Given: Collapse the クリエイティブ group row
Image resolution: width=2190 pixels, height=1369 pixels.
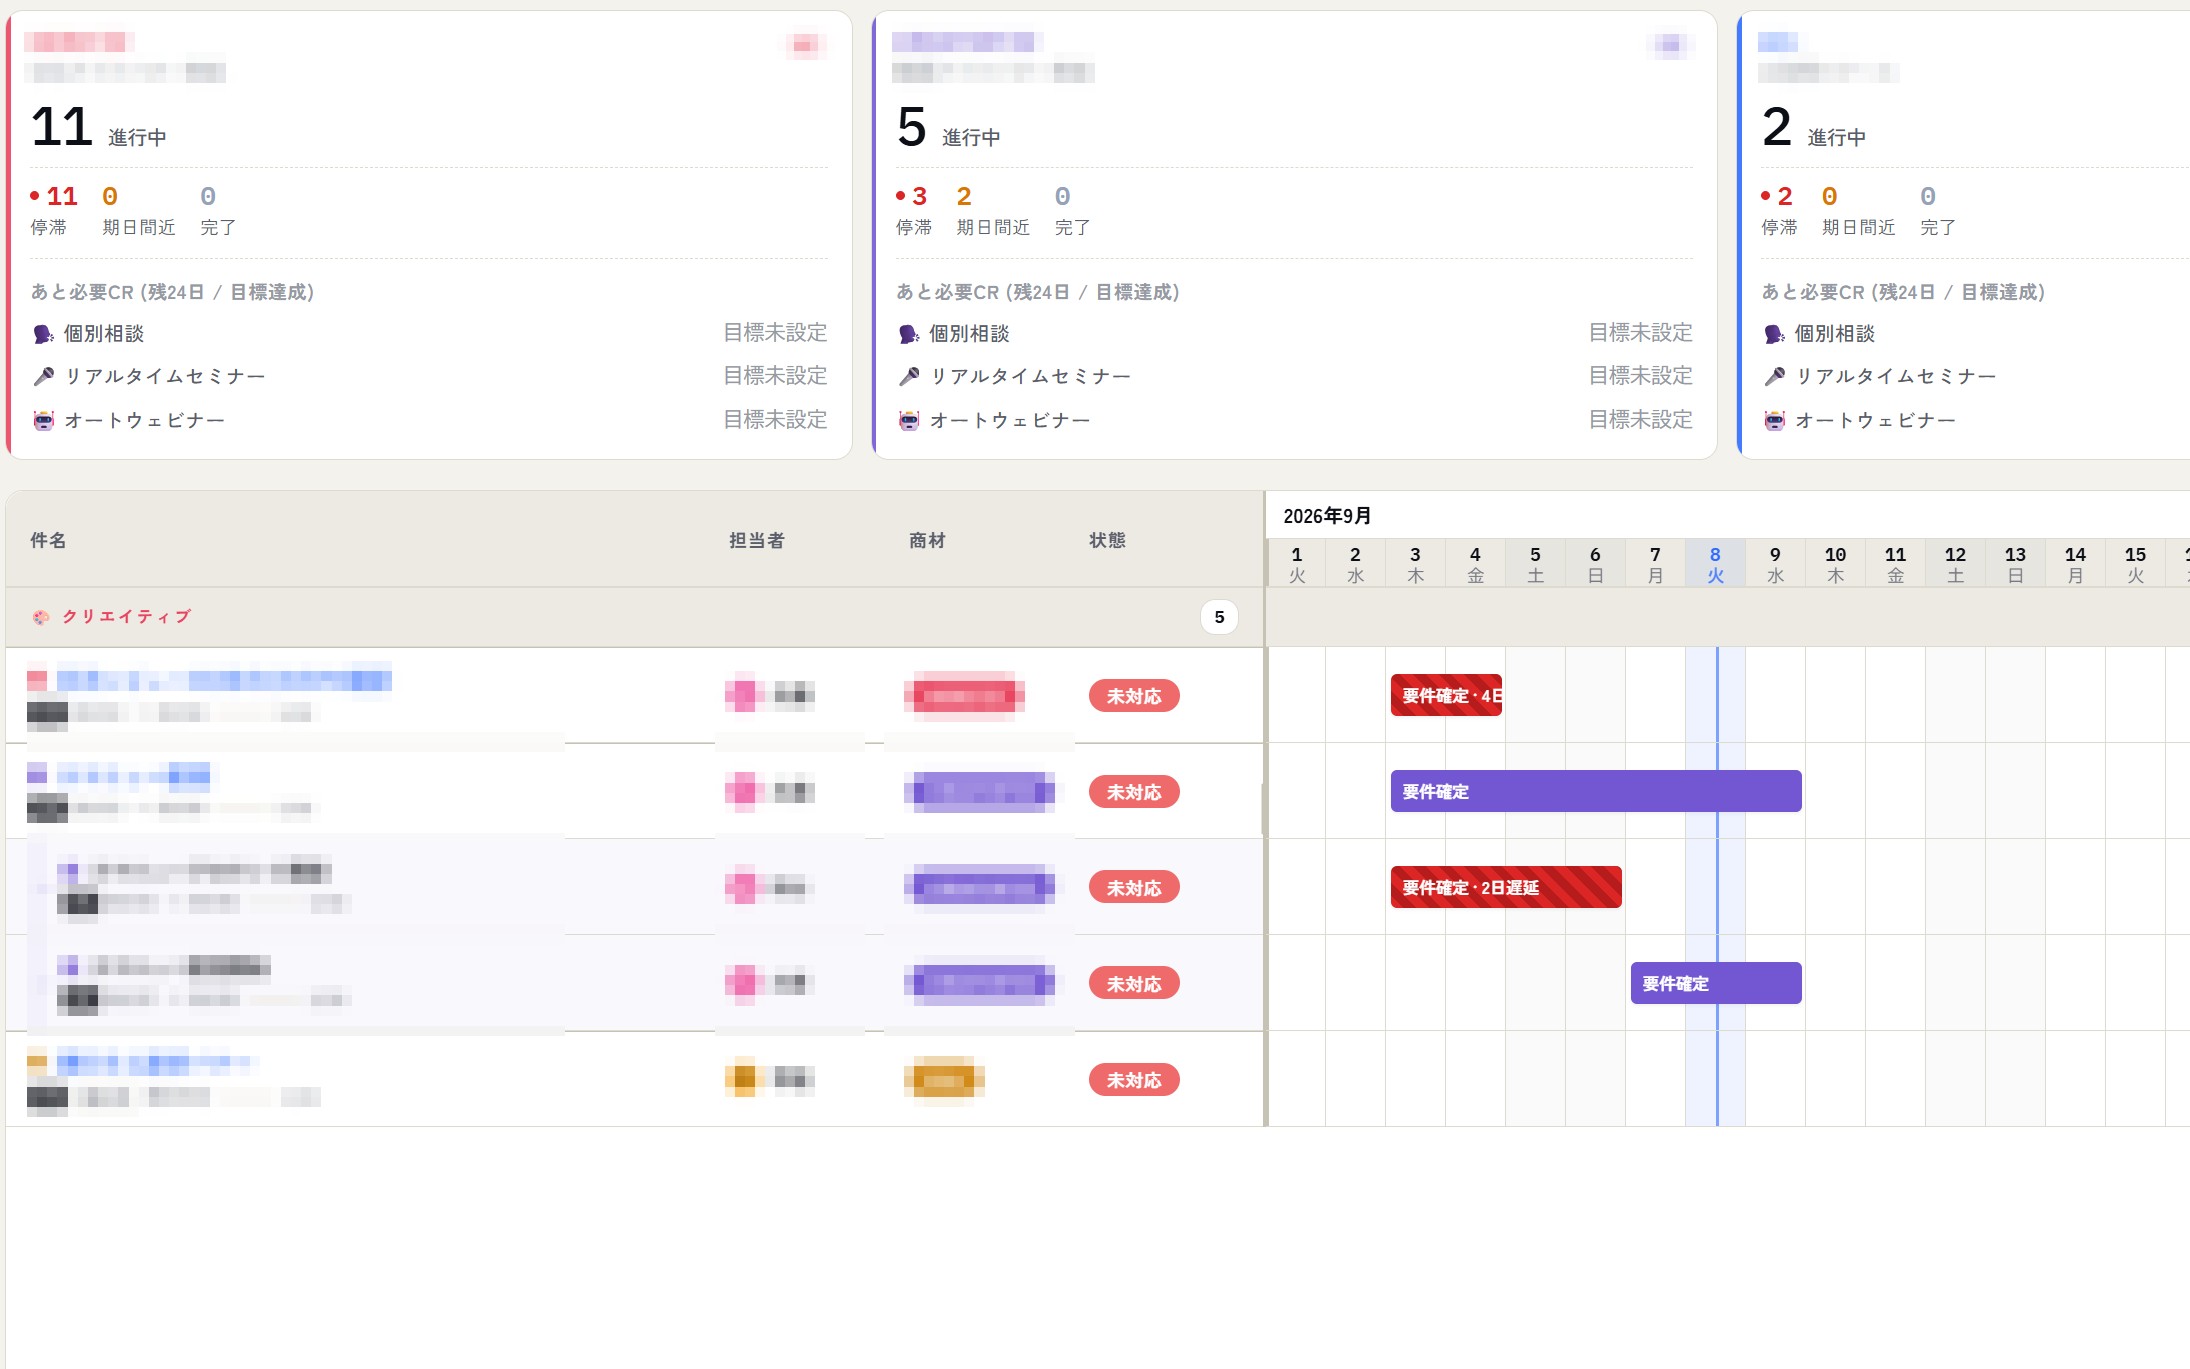Looking at the screenshot, I should pos(635,617).
